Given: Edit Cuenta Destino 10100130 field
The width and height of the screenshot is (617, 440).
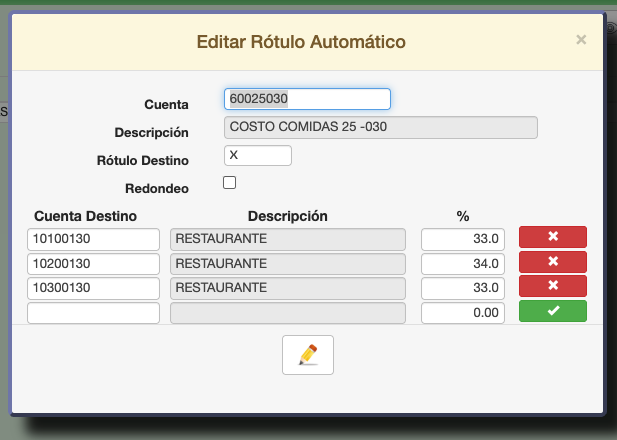Looking at the screenshot, I should (x=93, y=239).
